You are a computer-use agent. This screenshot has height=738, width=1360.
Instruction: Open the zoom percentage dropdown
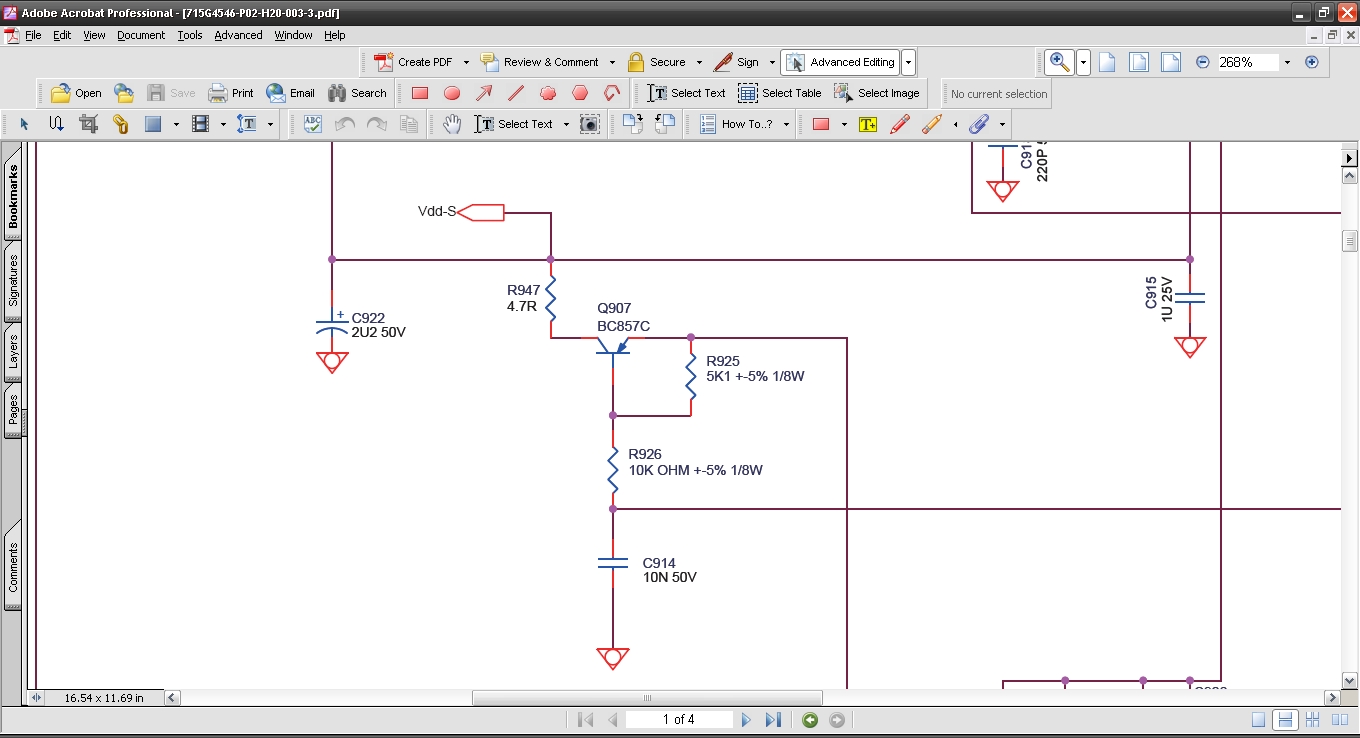[x=1287, y=62]
